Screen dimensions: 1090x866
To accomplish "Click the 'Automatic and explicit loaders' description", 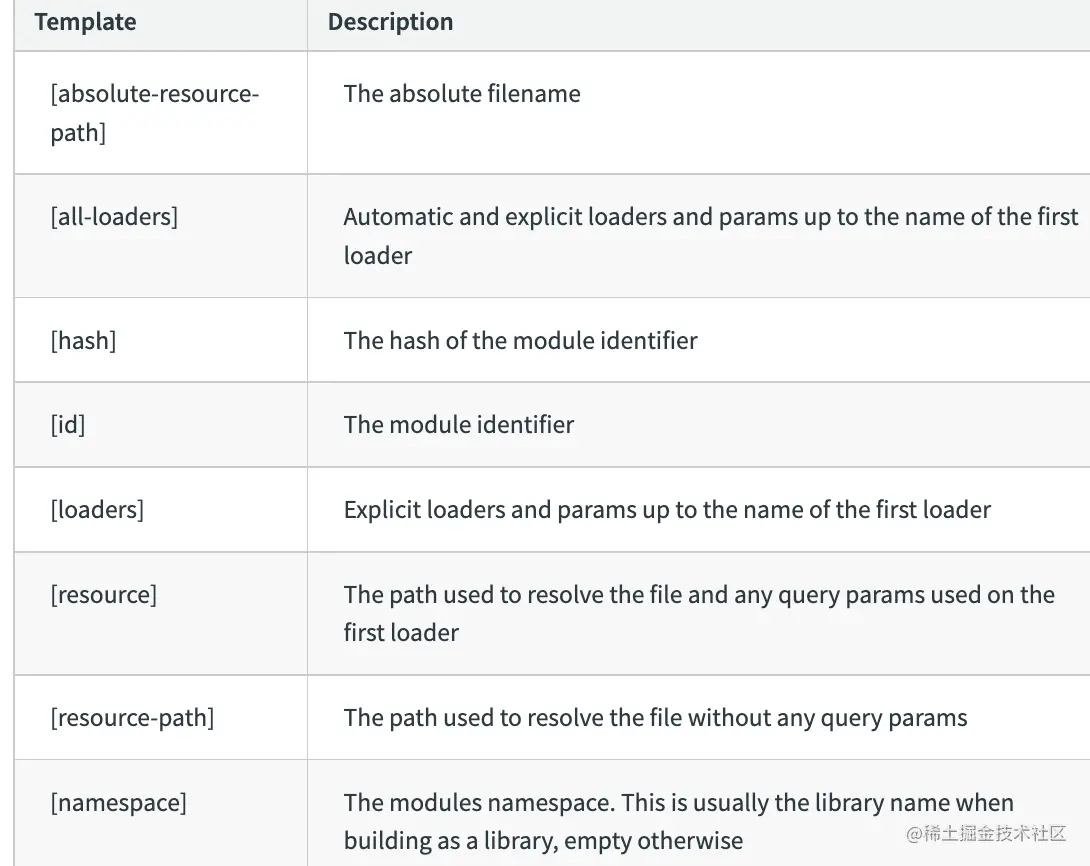I will 710,235.
